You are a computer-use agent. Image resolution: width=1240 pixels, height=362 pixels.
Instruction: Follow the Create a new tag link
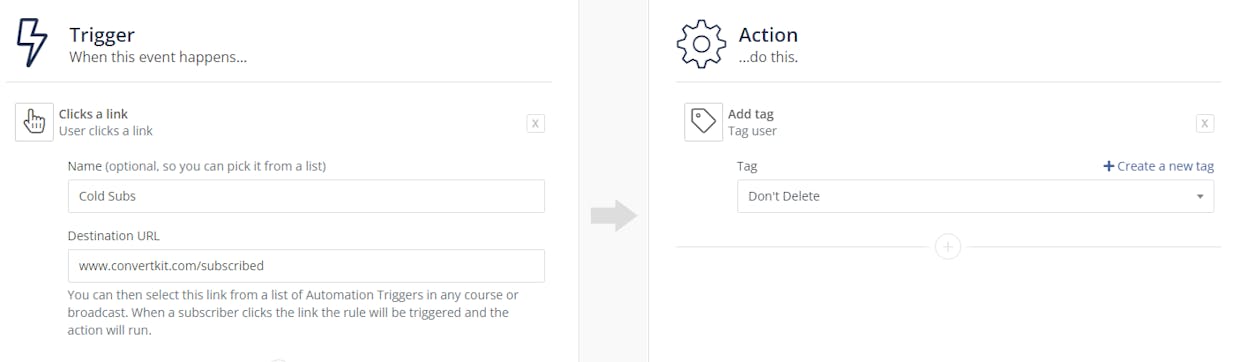[1165, 166]
